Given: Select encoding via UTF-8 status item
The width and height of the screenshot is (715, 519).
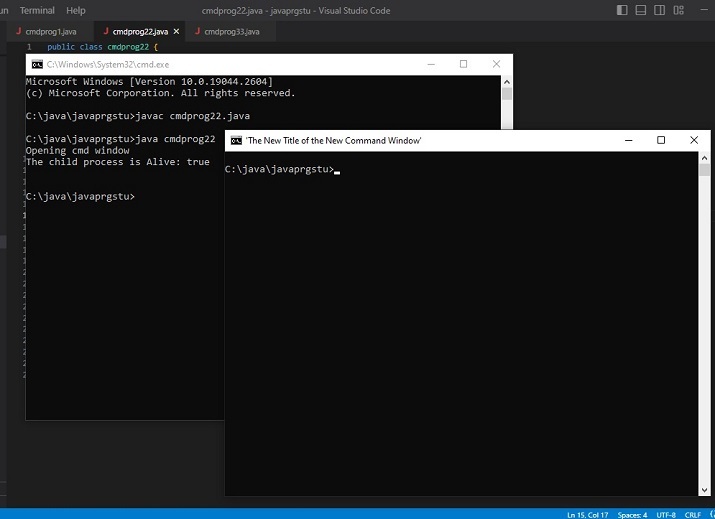Looking at the screenshot, I should (x=666, y=515).
